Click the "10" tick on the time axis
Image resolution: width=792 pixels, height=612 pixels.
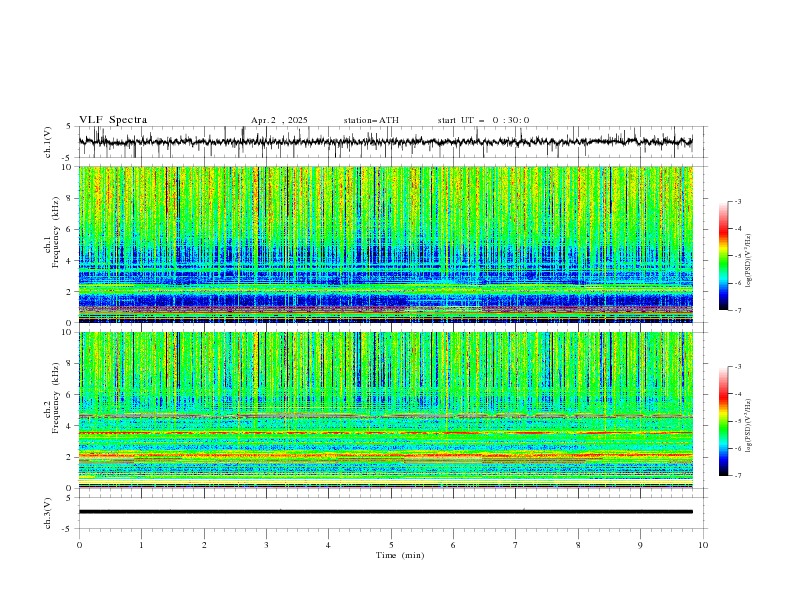703,545
